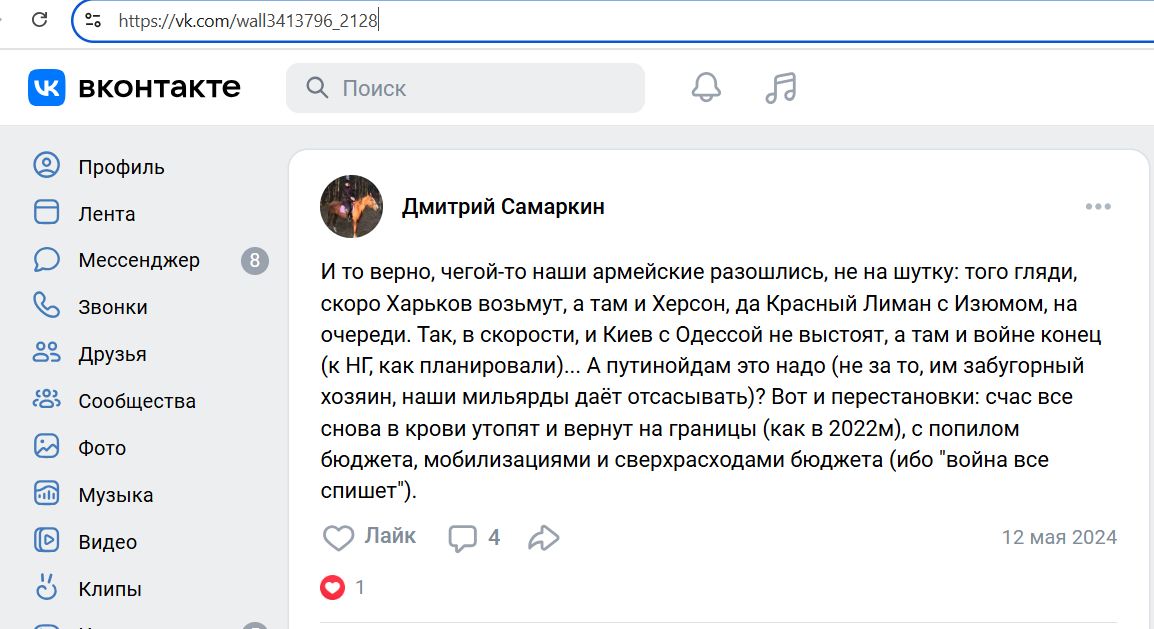Click the share arrow icon

tap(543, 538)
